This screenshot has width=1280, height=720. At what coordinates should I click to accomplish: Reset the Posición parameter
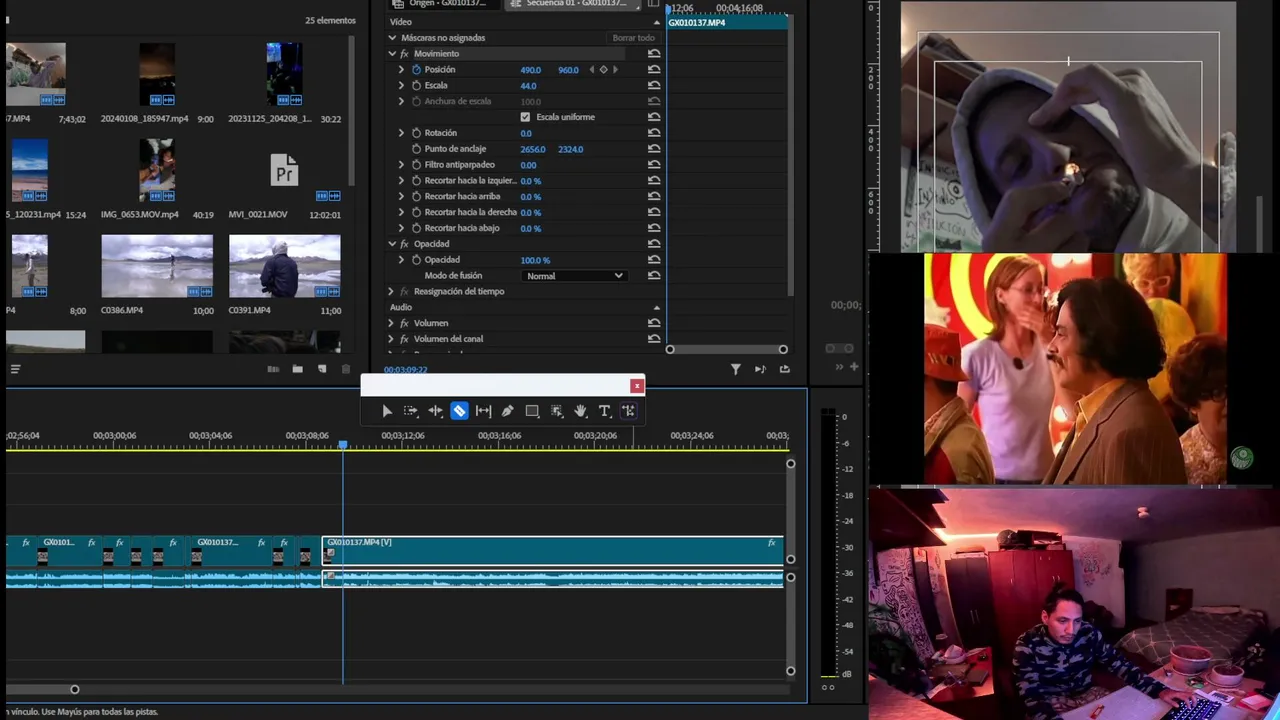pyautogui.click(x=654, y=70)
